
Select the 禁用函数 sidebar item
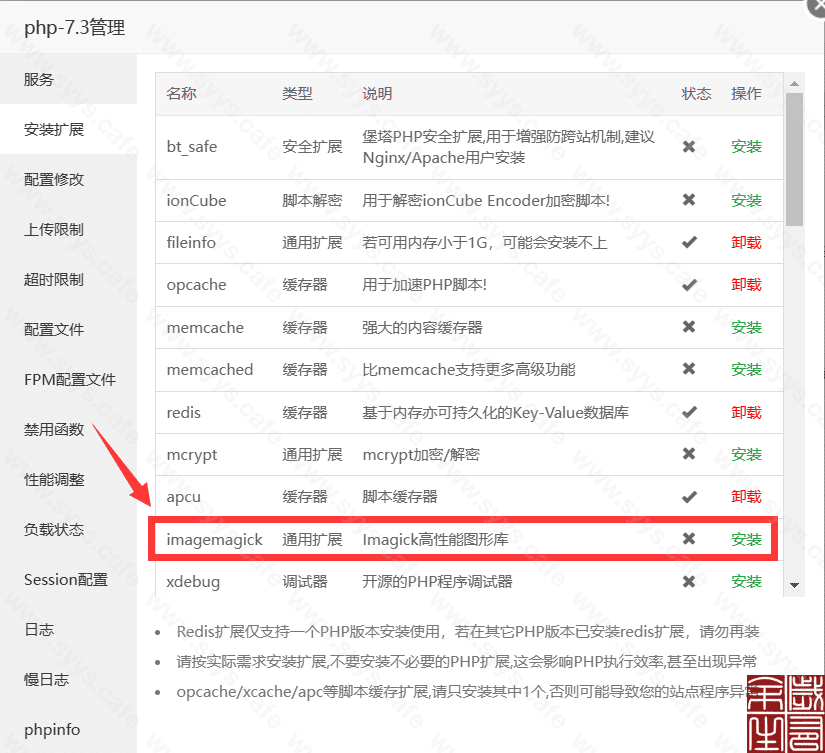[x=54, y=430]
